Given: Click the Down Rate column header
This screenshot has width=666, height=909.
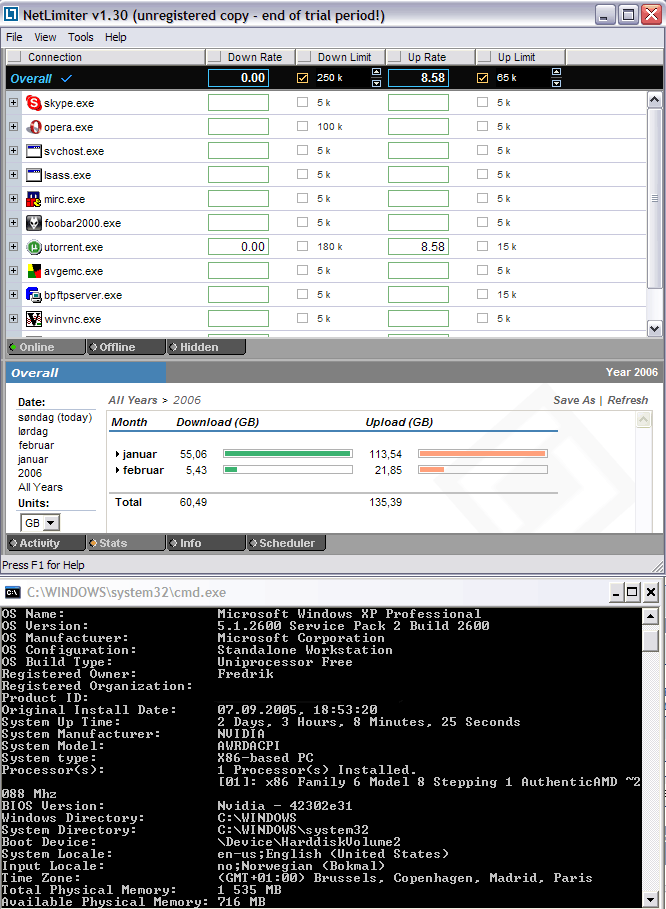Looking at the screenshot, I should (250, 57).
